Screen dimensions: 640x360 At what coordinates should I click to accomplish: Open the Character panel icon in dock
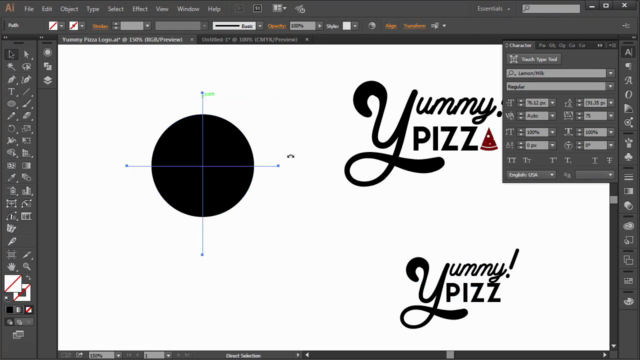click(x=629, y=52)
